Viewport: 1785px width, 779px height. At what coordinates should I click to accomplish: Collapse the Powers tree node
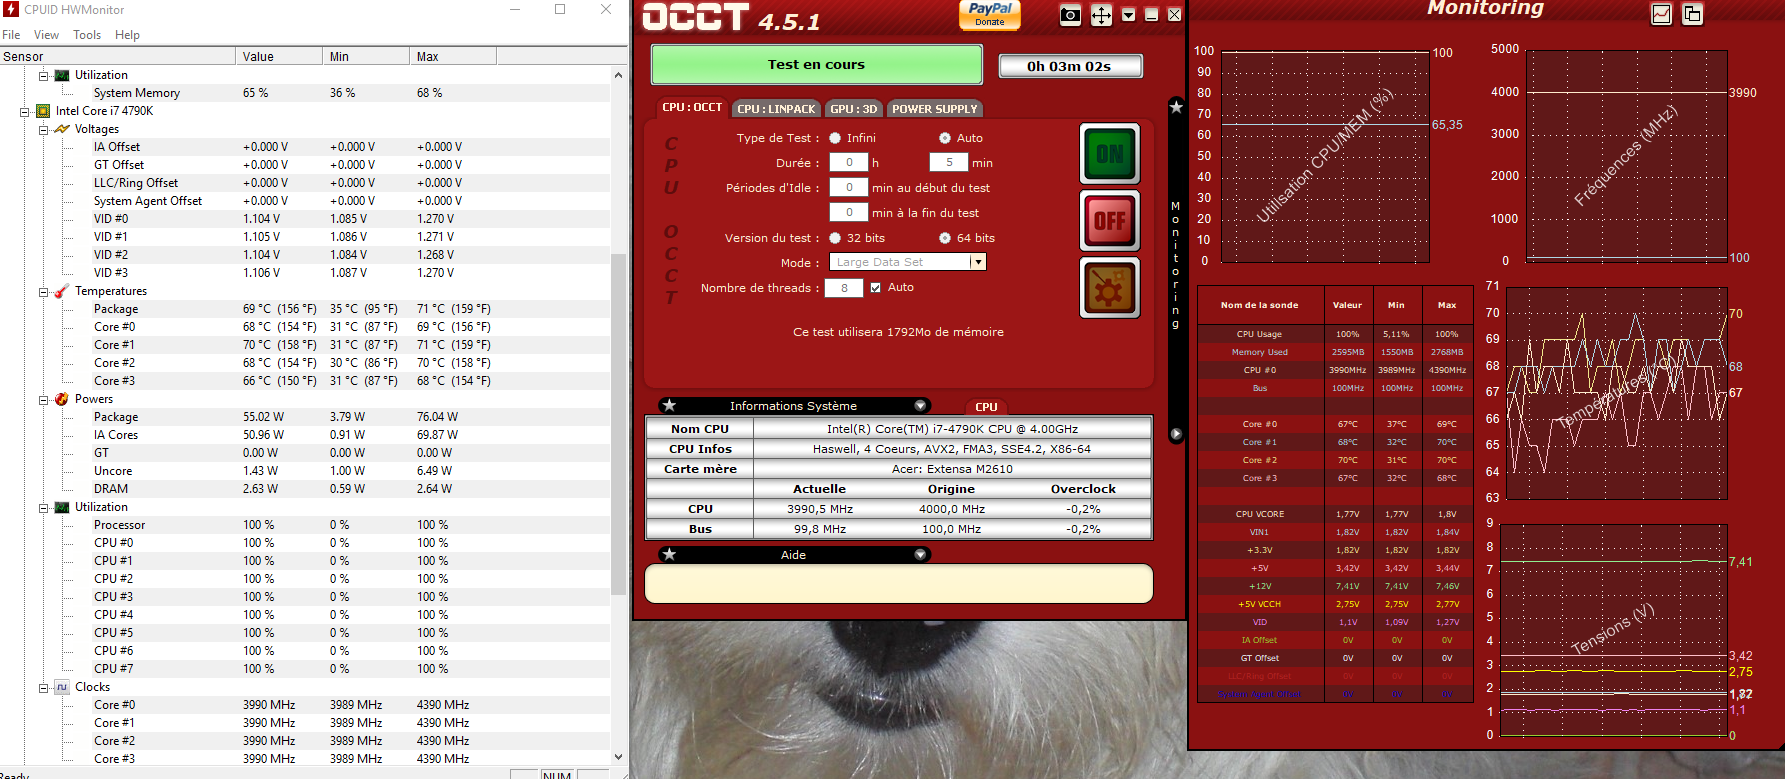43,400
